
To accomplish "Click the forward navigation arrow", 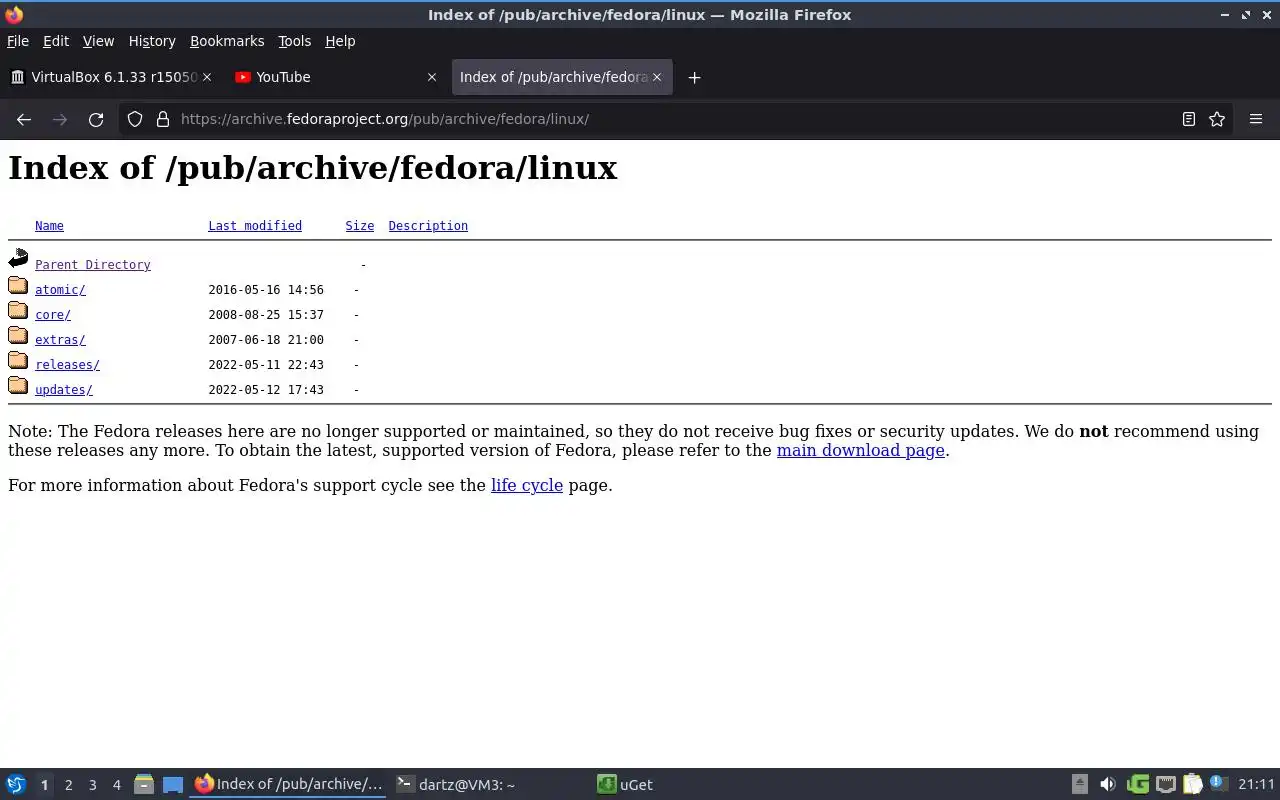I will tap(60, 119).
